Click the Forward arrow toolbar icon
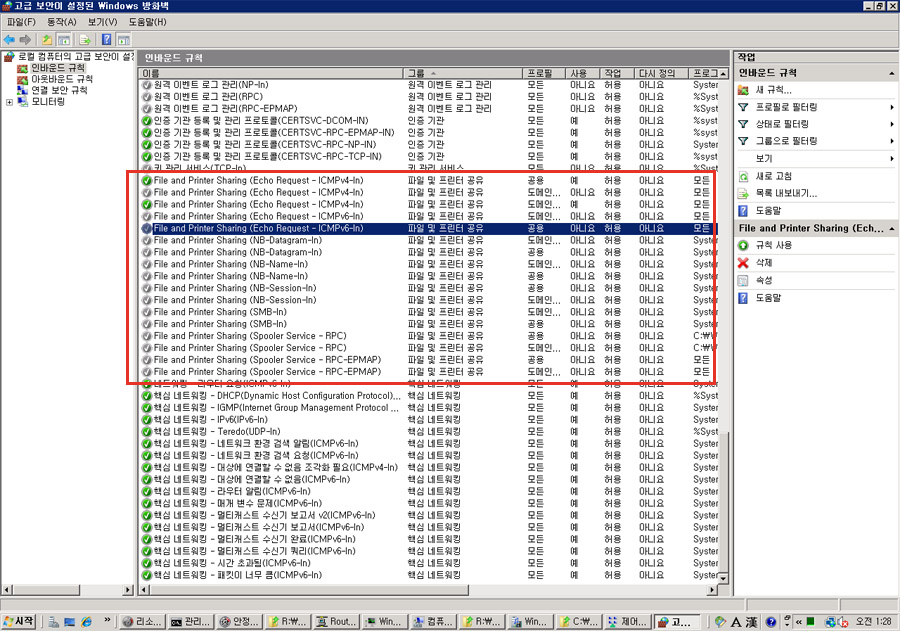 tap(25, 40)
